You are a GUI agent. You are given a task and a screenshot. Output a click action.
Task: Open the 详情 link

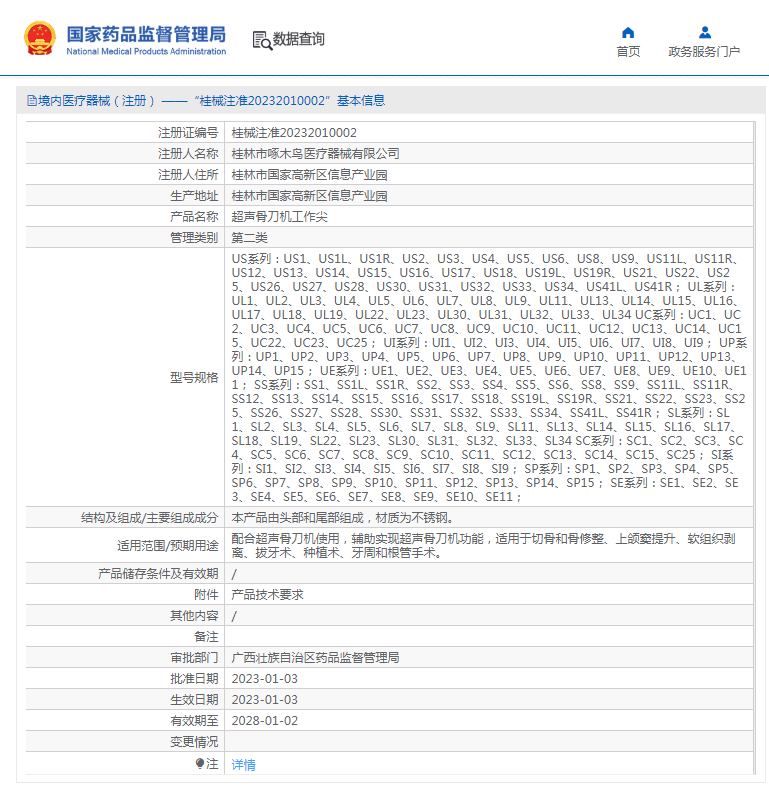243,764
